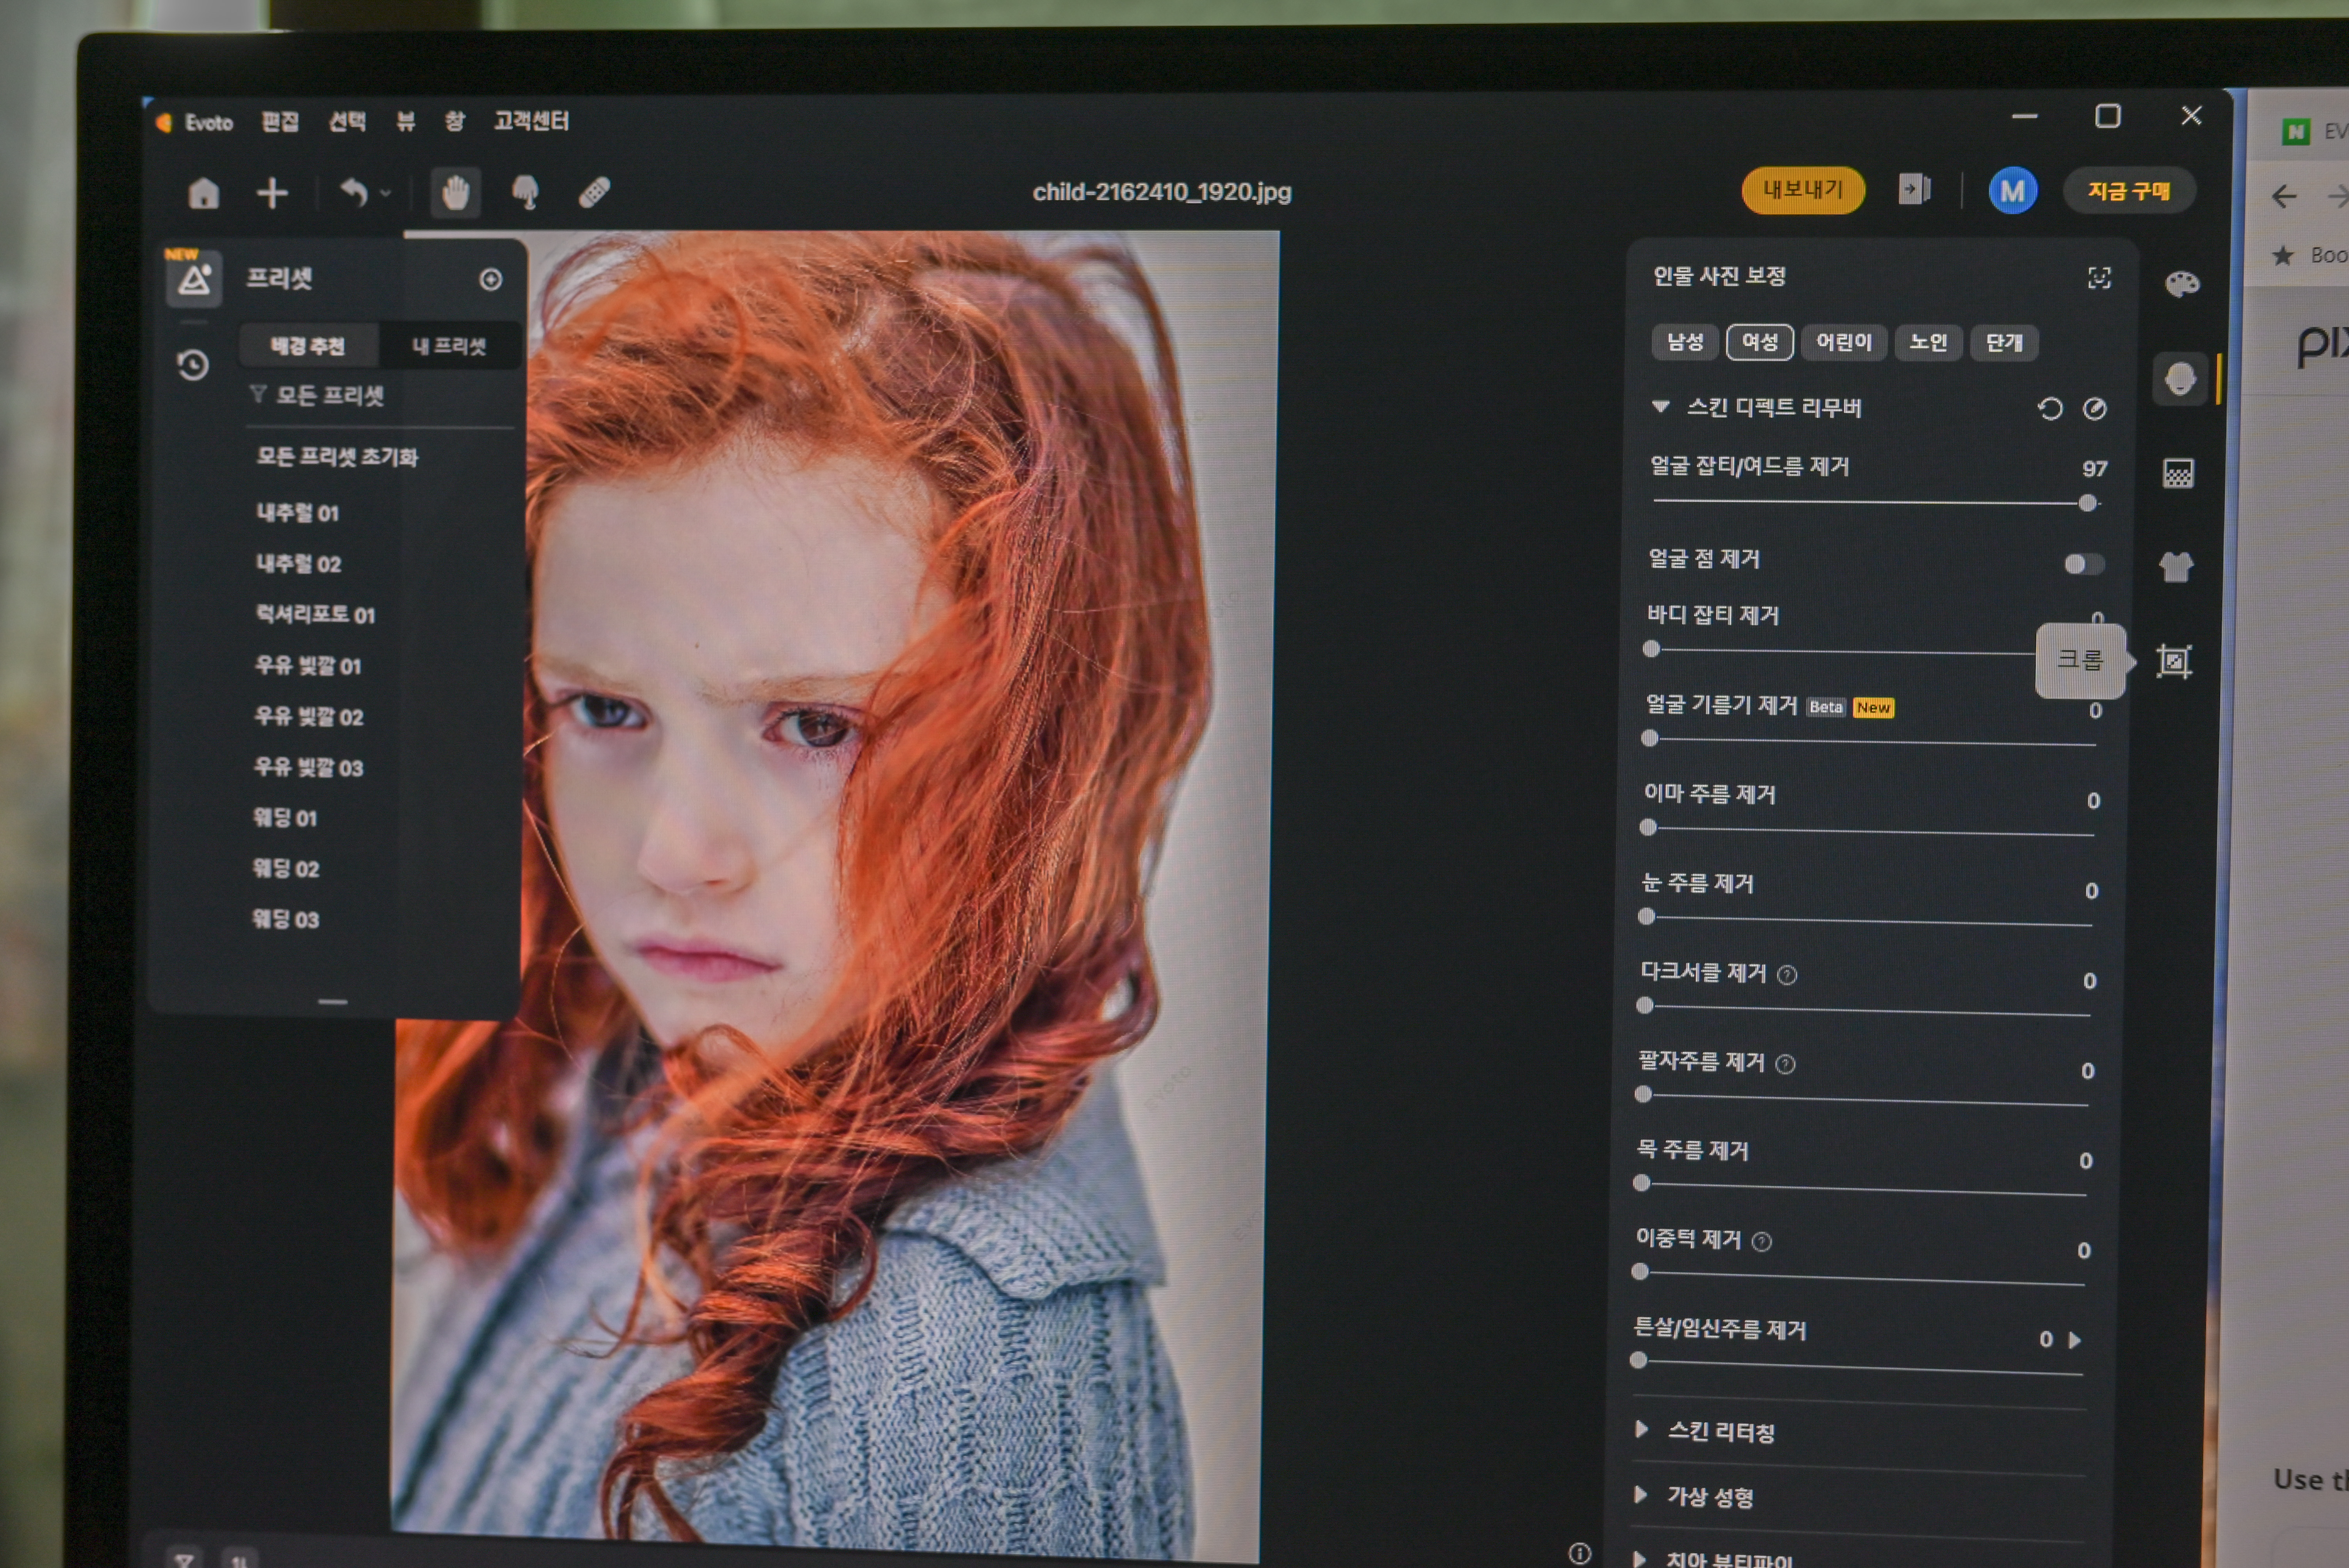Apply the 우유 빛깔 03 preset
The height and width of the screenshot is (1568, 2349).
(308, 768)
